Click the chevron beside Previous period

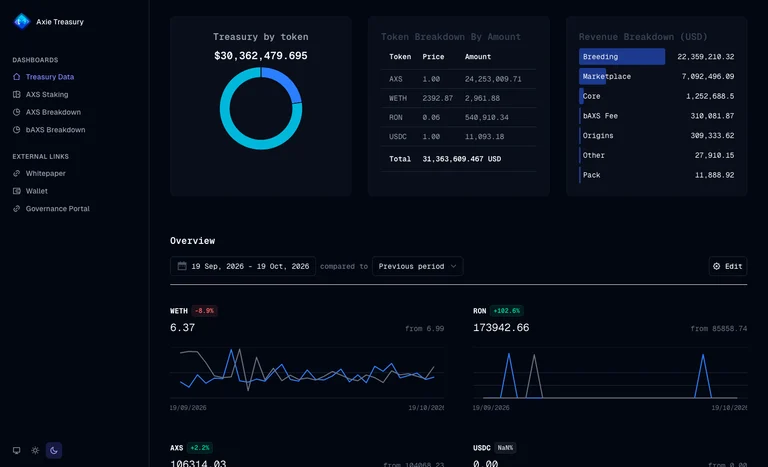pos(454,266)
